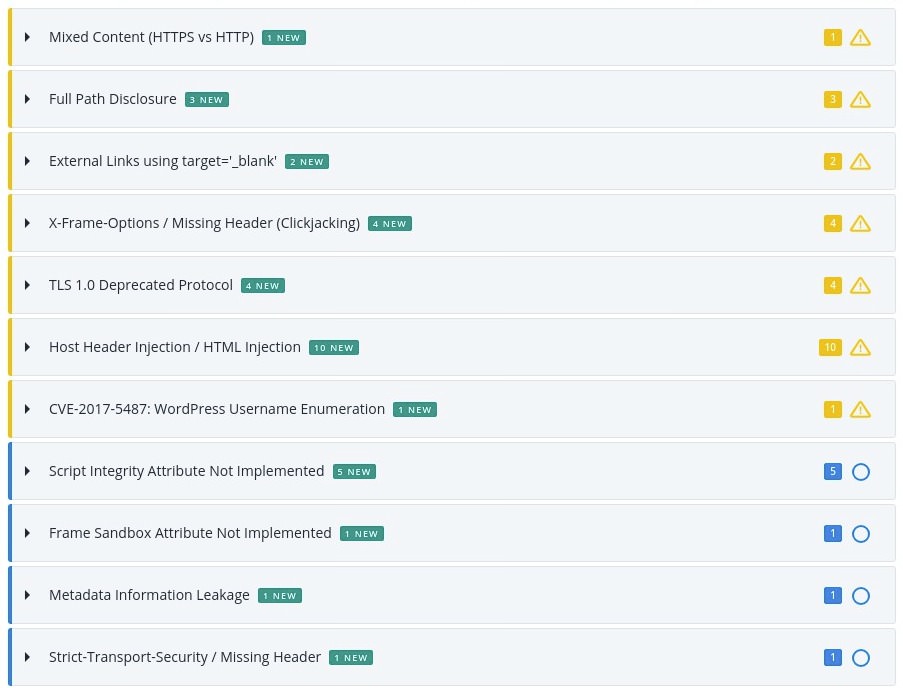Click the yellow 2 badge for External Links
The width and height of the screenshot is (903, 688).
832,161
